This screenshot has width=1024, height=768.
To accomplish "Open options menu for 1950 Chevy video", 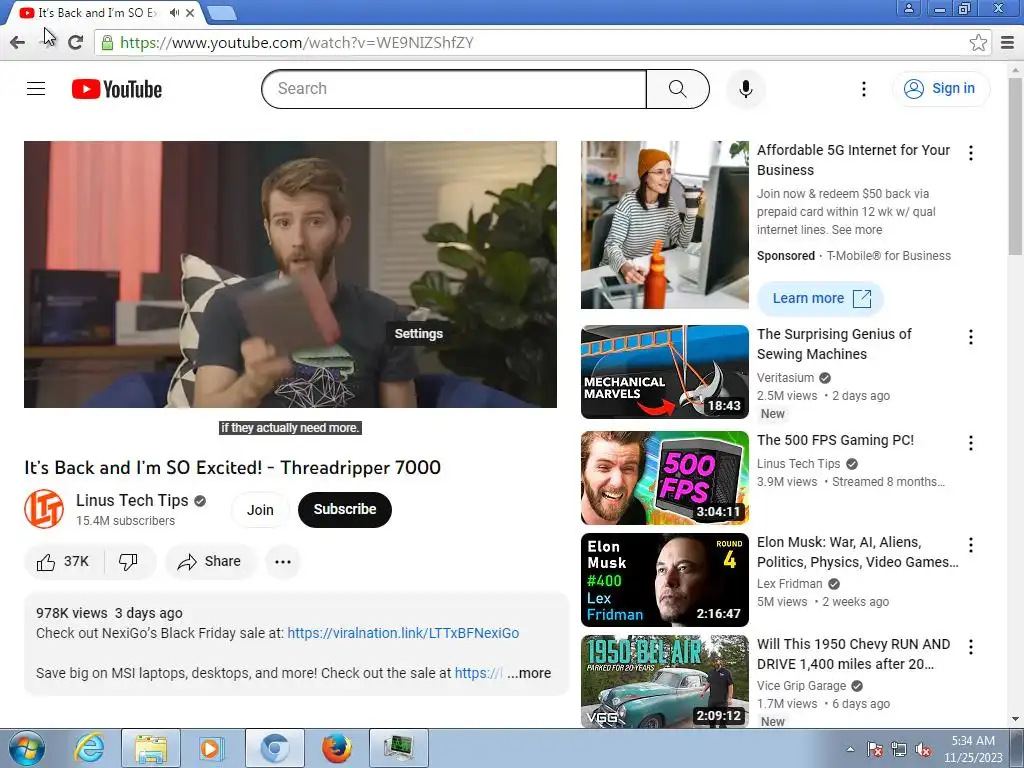I will click(971, 647).
